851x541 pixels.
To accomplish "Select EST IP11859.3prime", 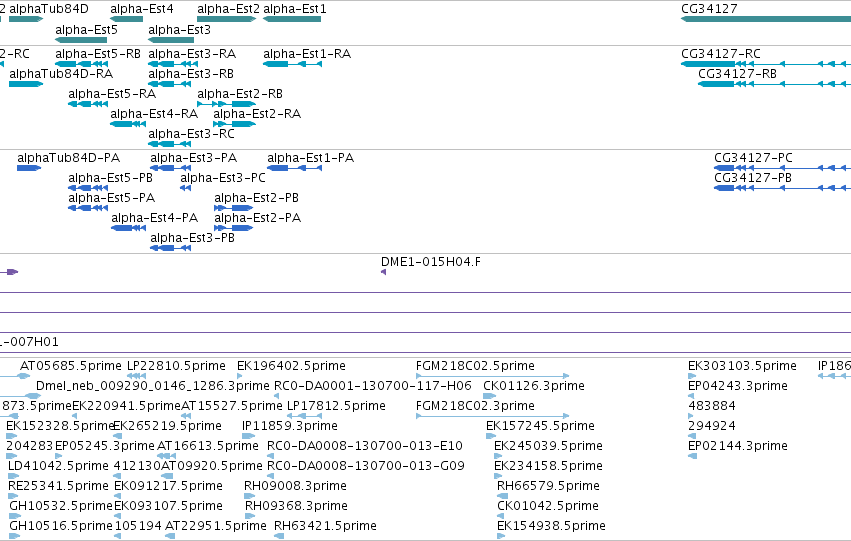I will point(249,436).
